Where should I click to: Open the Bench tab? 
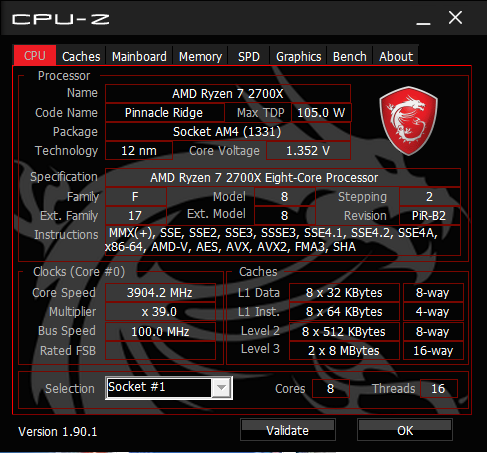(350, 56)
